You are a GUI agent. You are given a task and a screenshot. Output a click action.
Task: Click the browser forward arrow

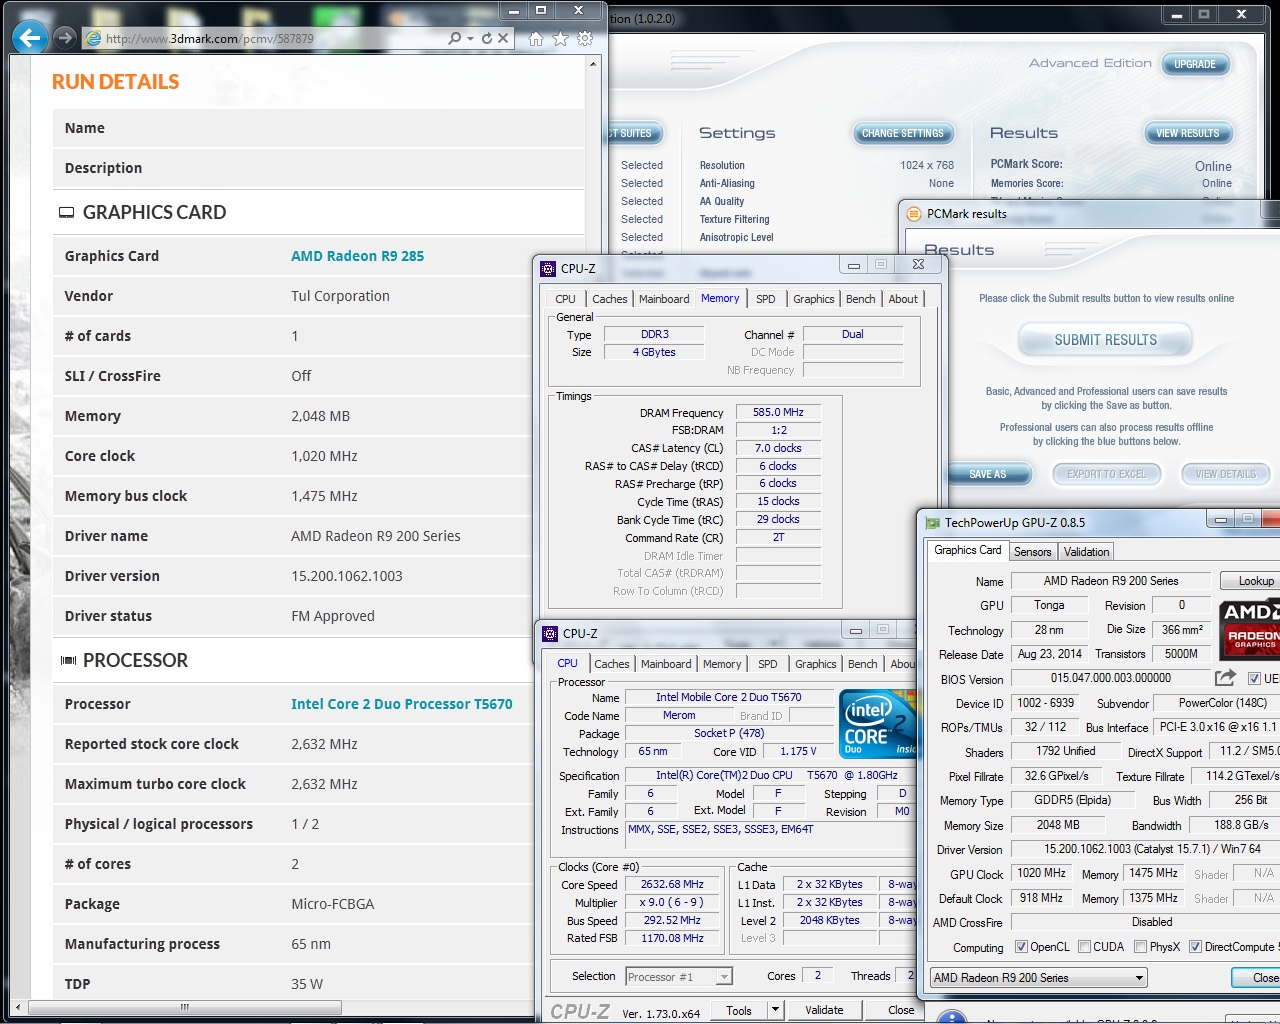coord(66,38)
